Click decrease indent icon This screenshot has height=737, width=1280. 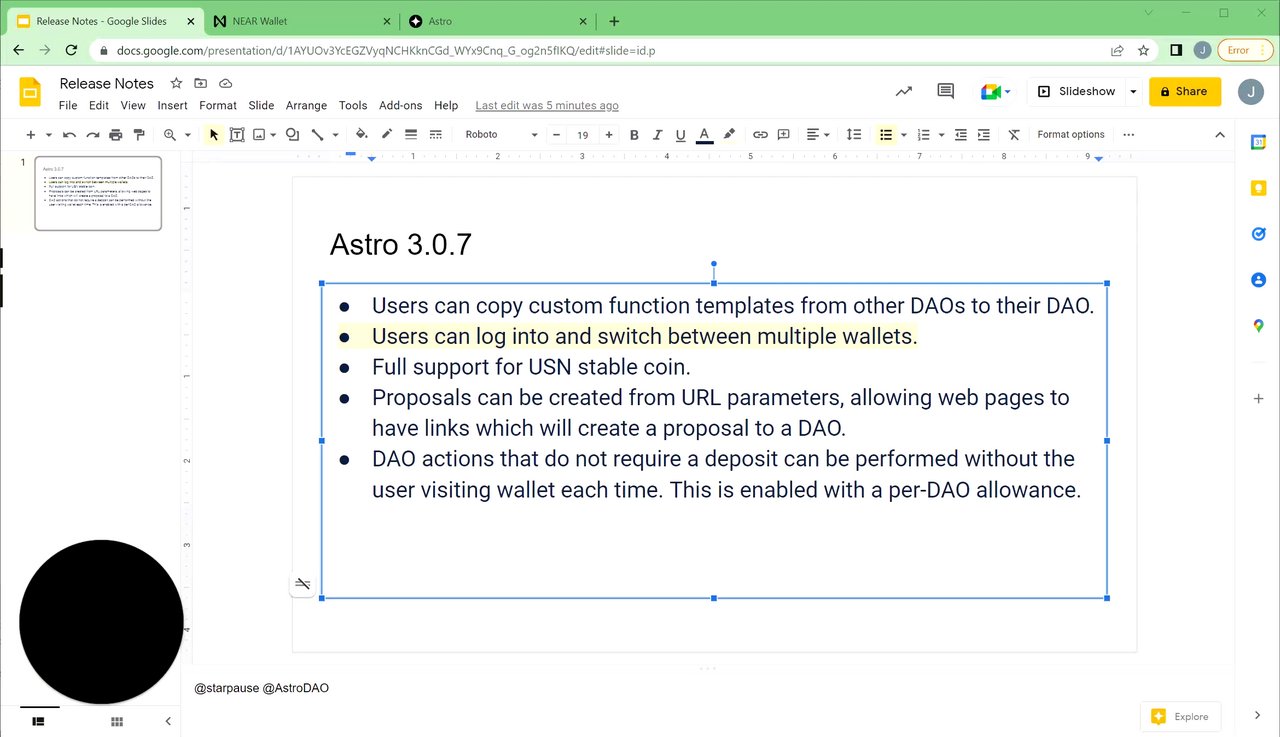pyautogui.click(x=960, y=134)
